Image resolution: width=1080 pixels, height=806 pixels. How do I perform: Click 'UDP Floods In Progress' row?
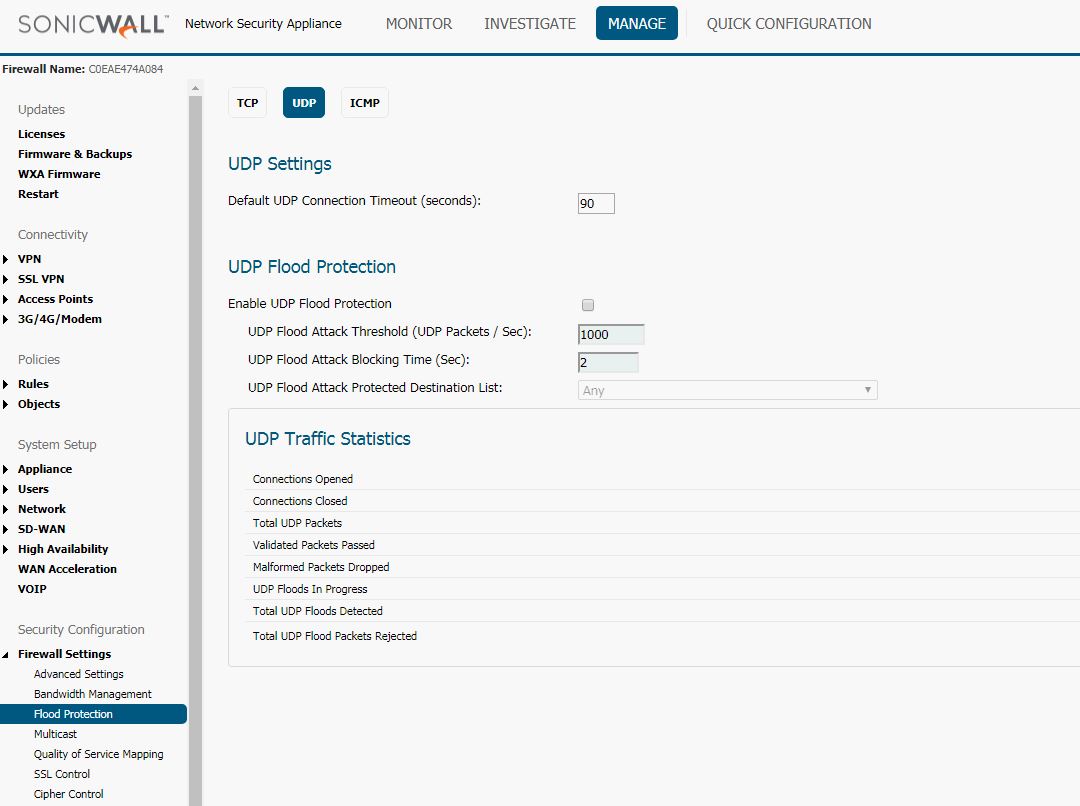tap(663, 589)
